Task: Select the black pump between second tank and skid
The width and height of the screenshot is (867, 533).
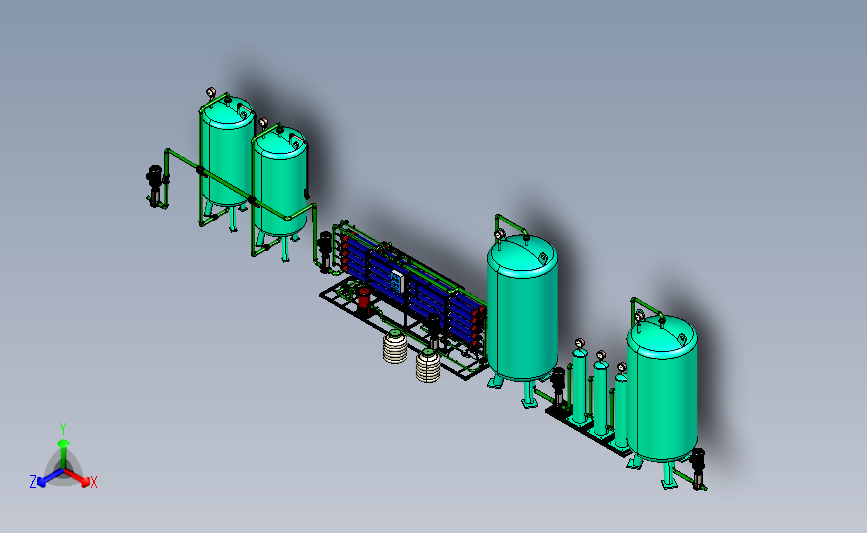Action: click(x=325, y=252)
